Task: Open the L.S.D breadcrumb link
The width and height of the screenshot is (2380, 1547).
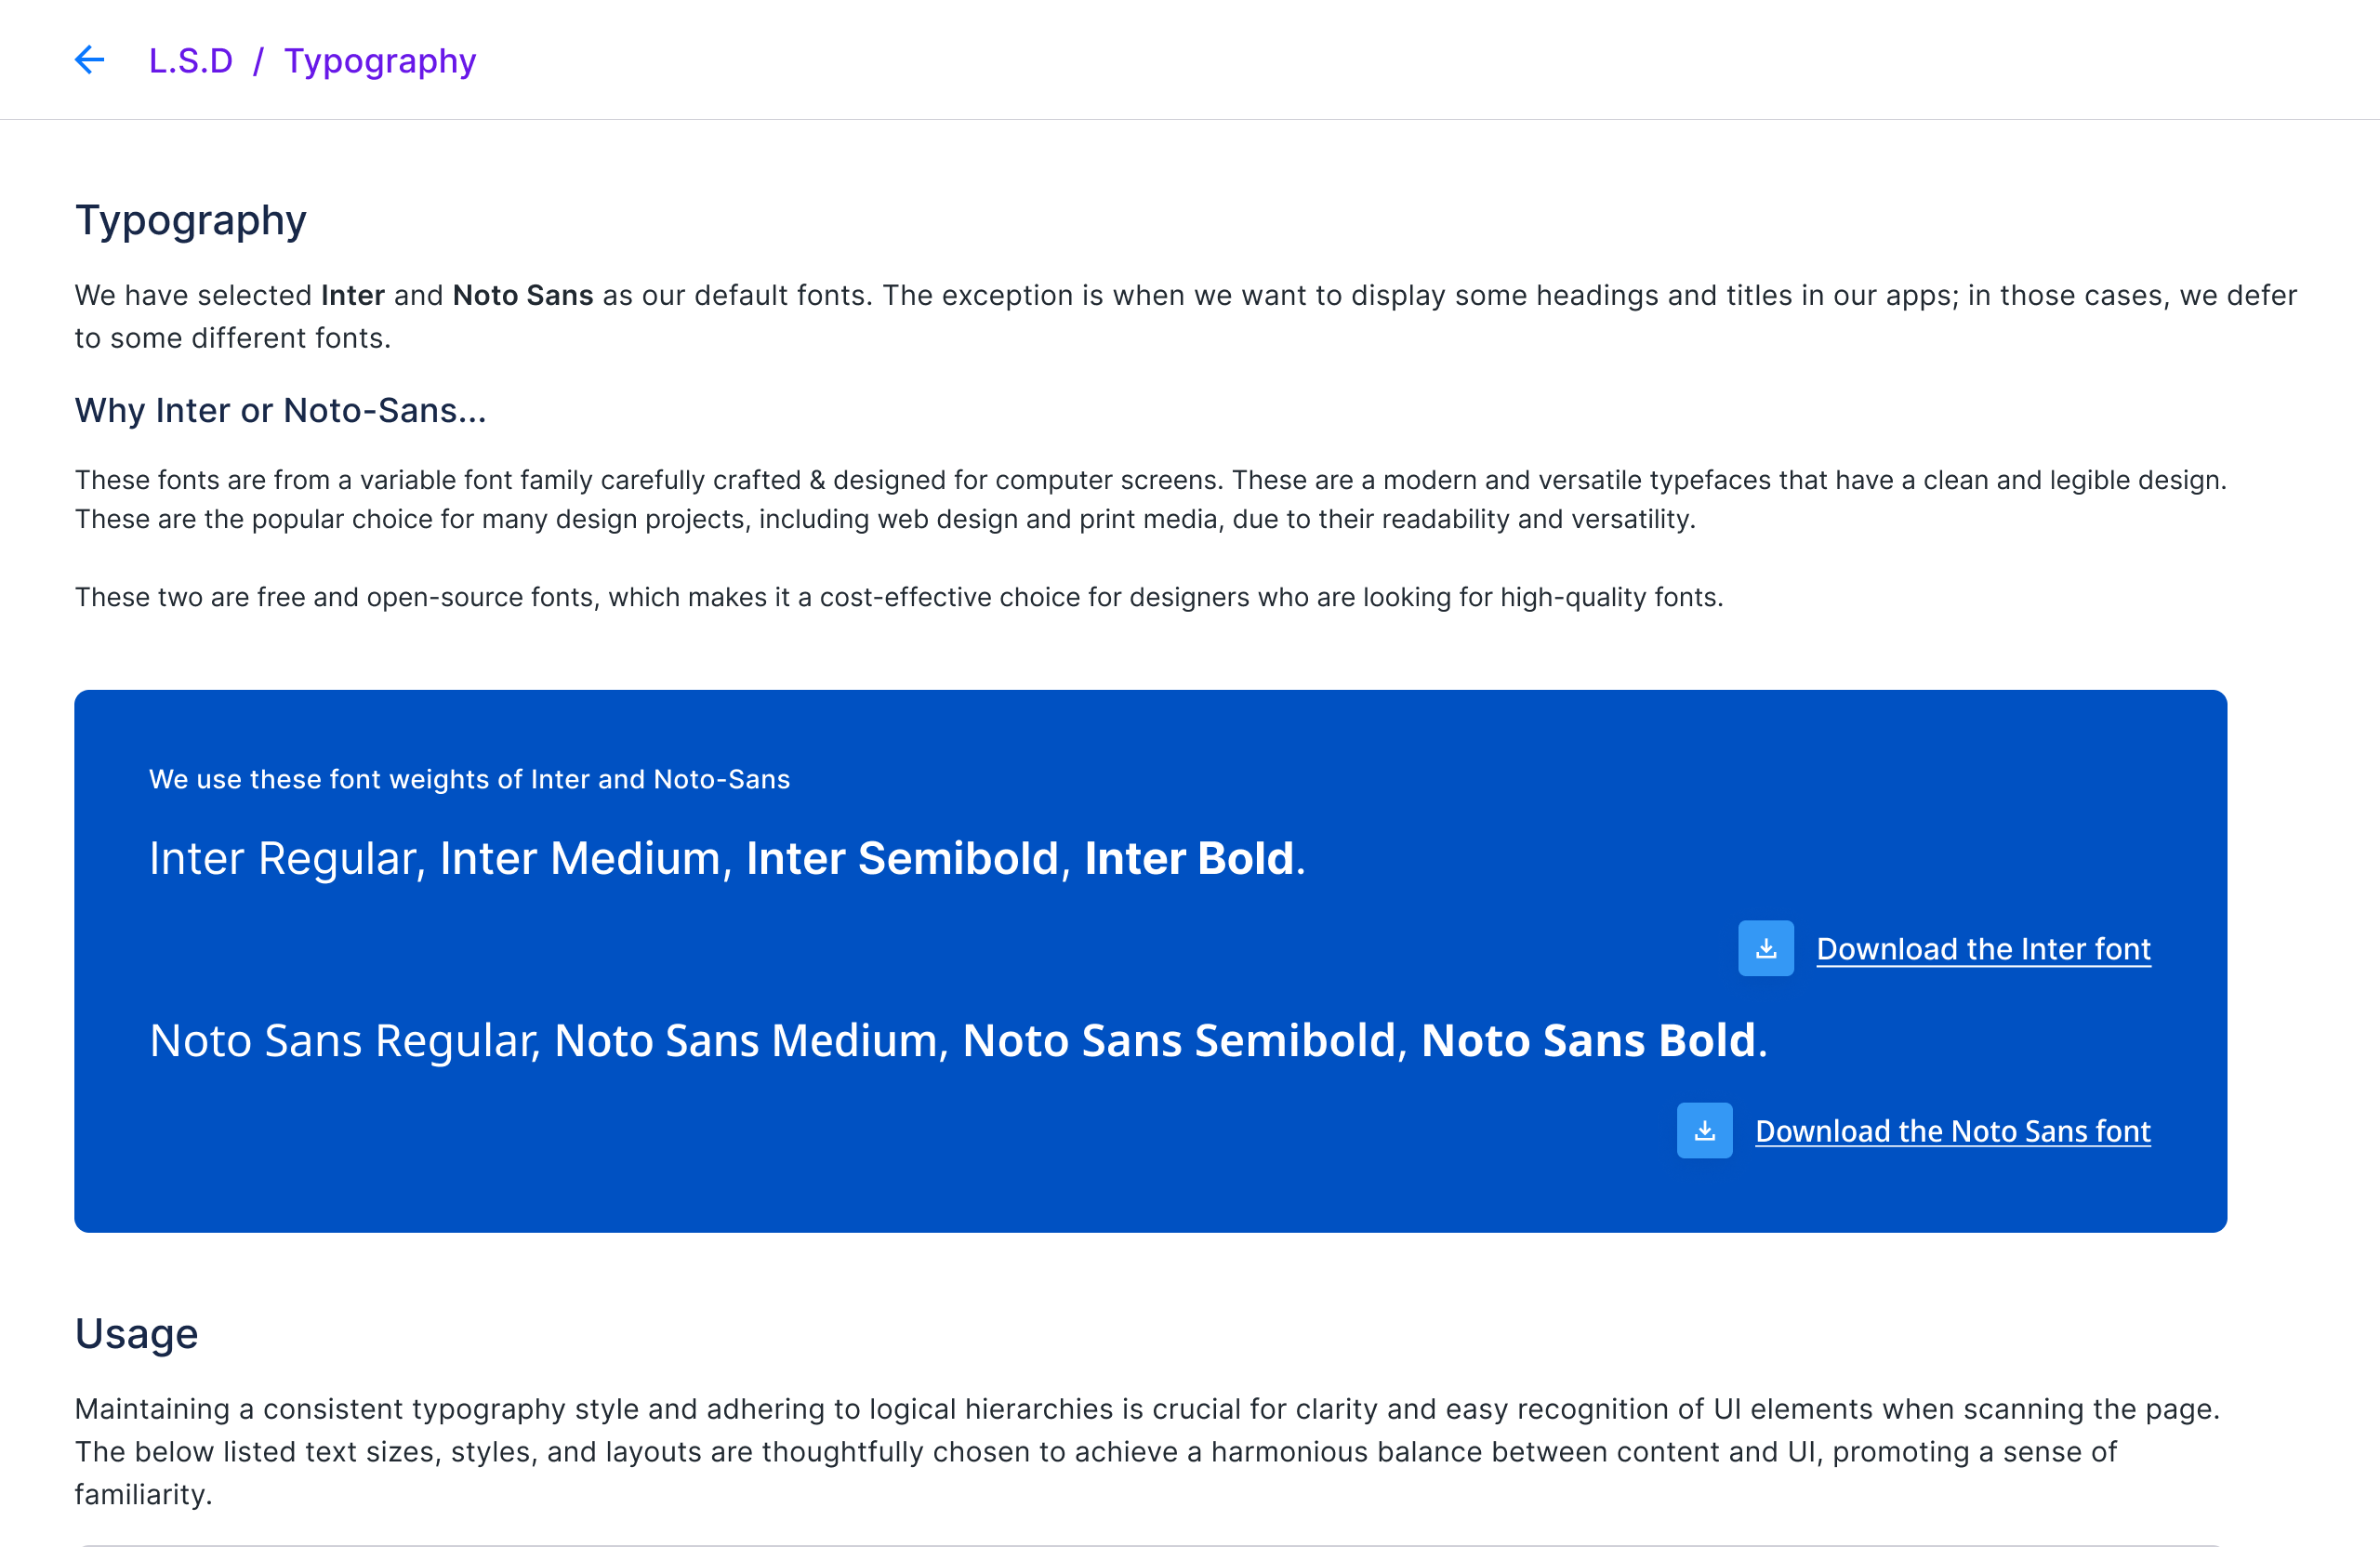Action: [190, 61]
